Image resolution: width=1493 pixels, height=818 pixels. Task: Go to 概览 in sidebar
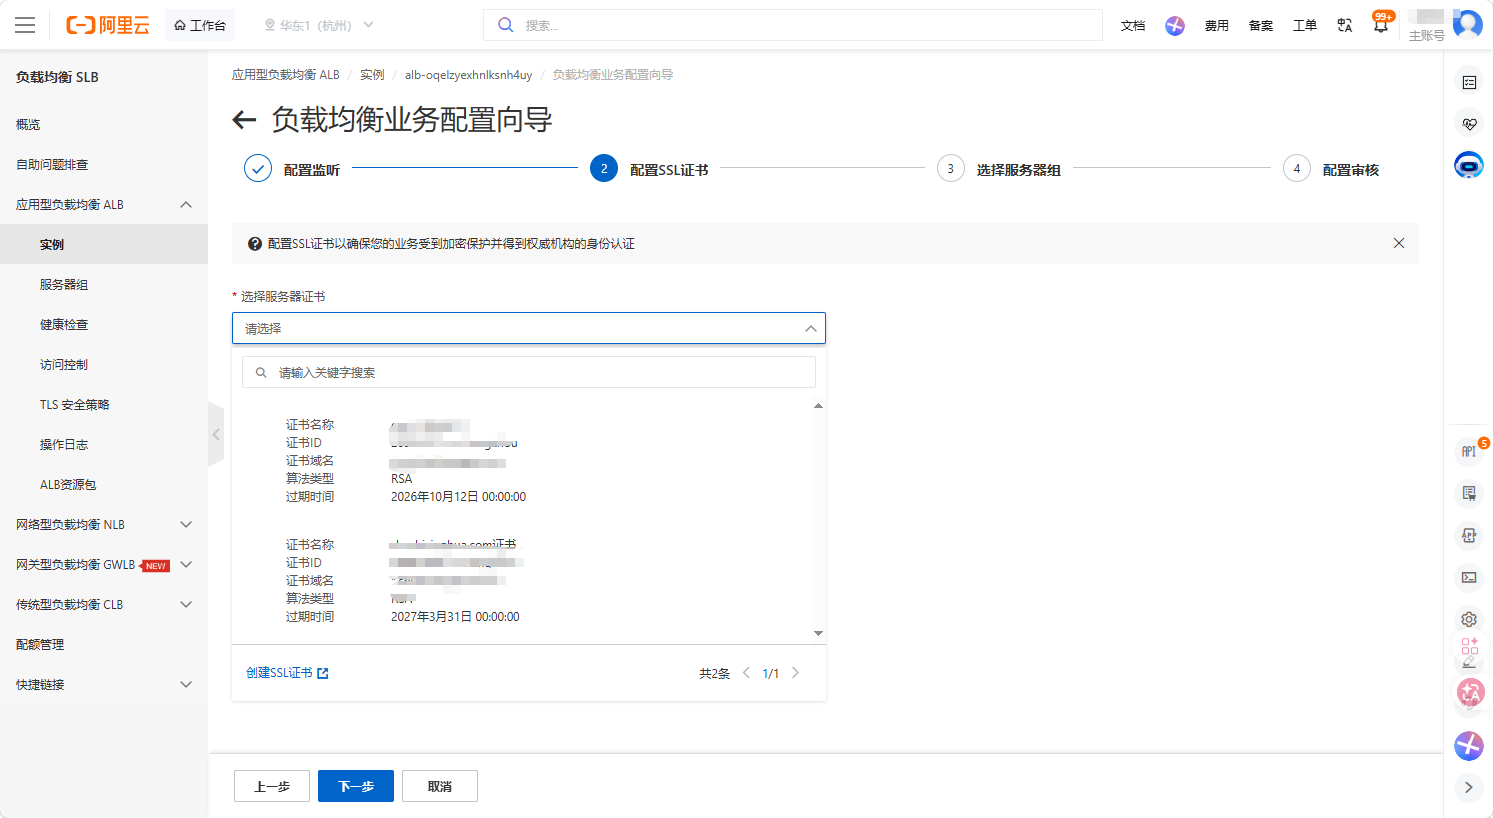click(x=28, y=125)
